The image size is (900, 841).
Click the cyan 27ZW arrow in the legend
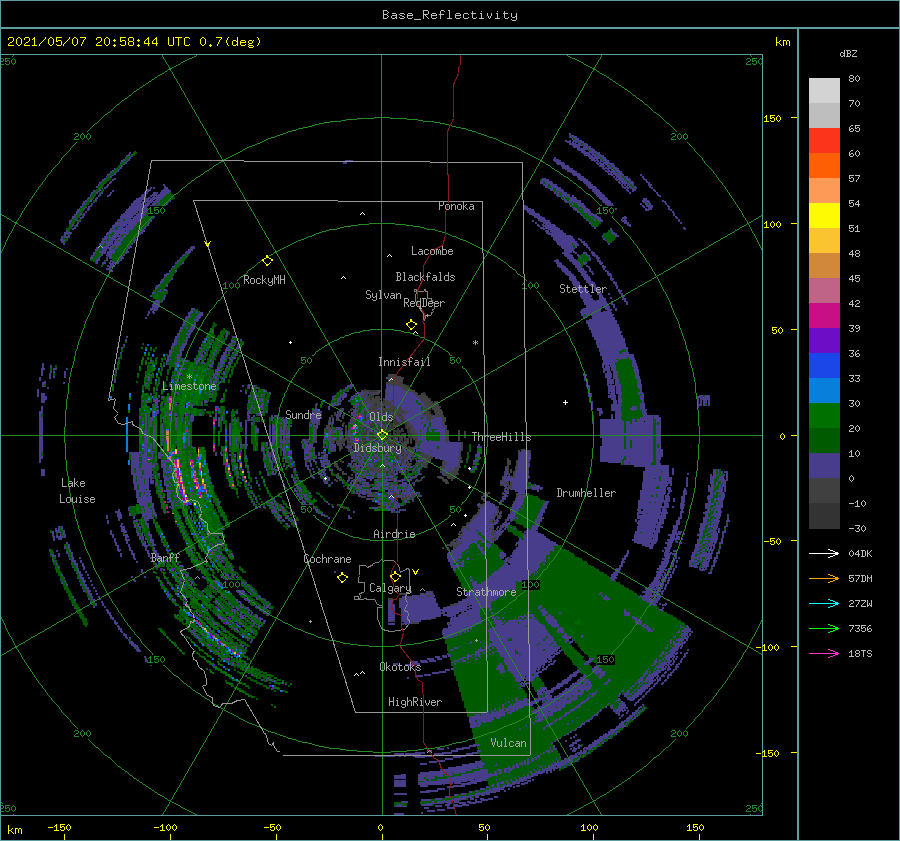tap(824, 603)
